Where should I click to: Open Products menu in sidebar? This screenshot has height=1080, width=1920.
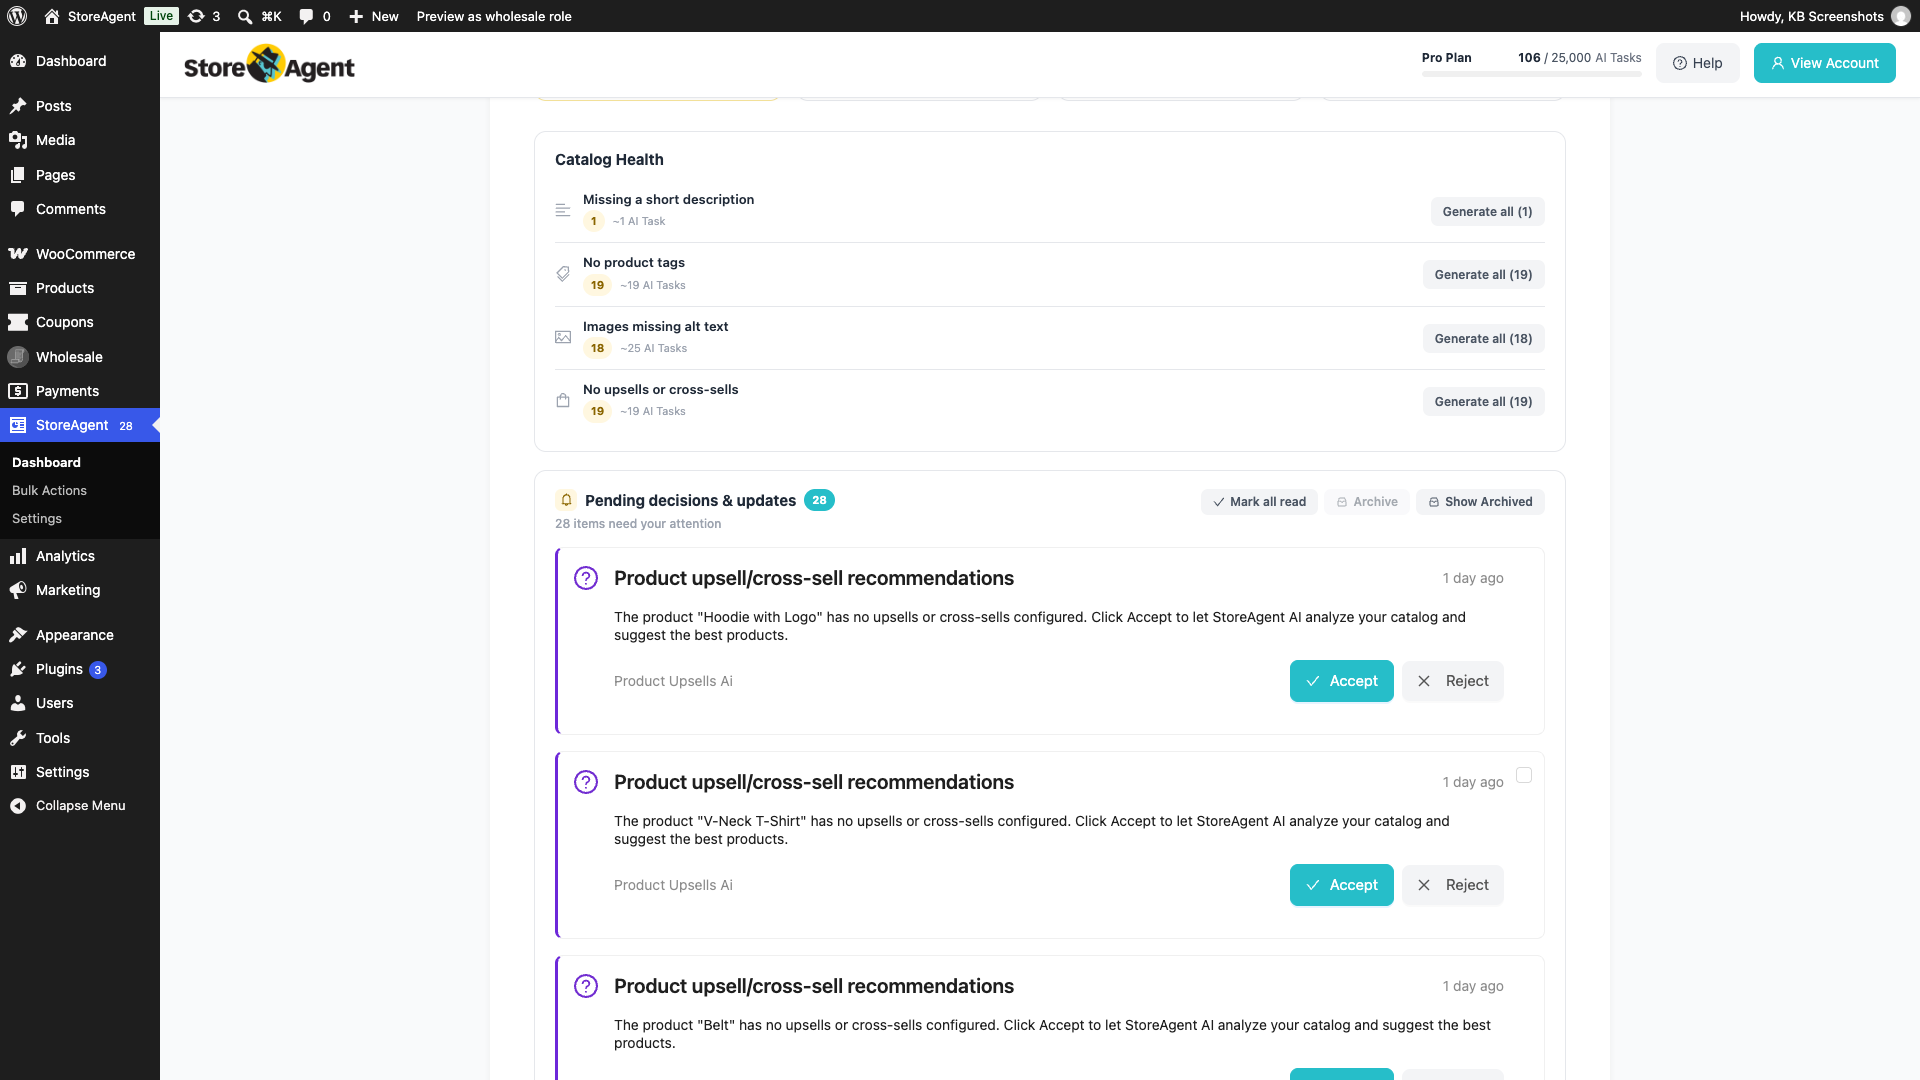pos(80,288)
